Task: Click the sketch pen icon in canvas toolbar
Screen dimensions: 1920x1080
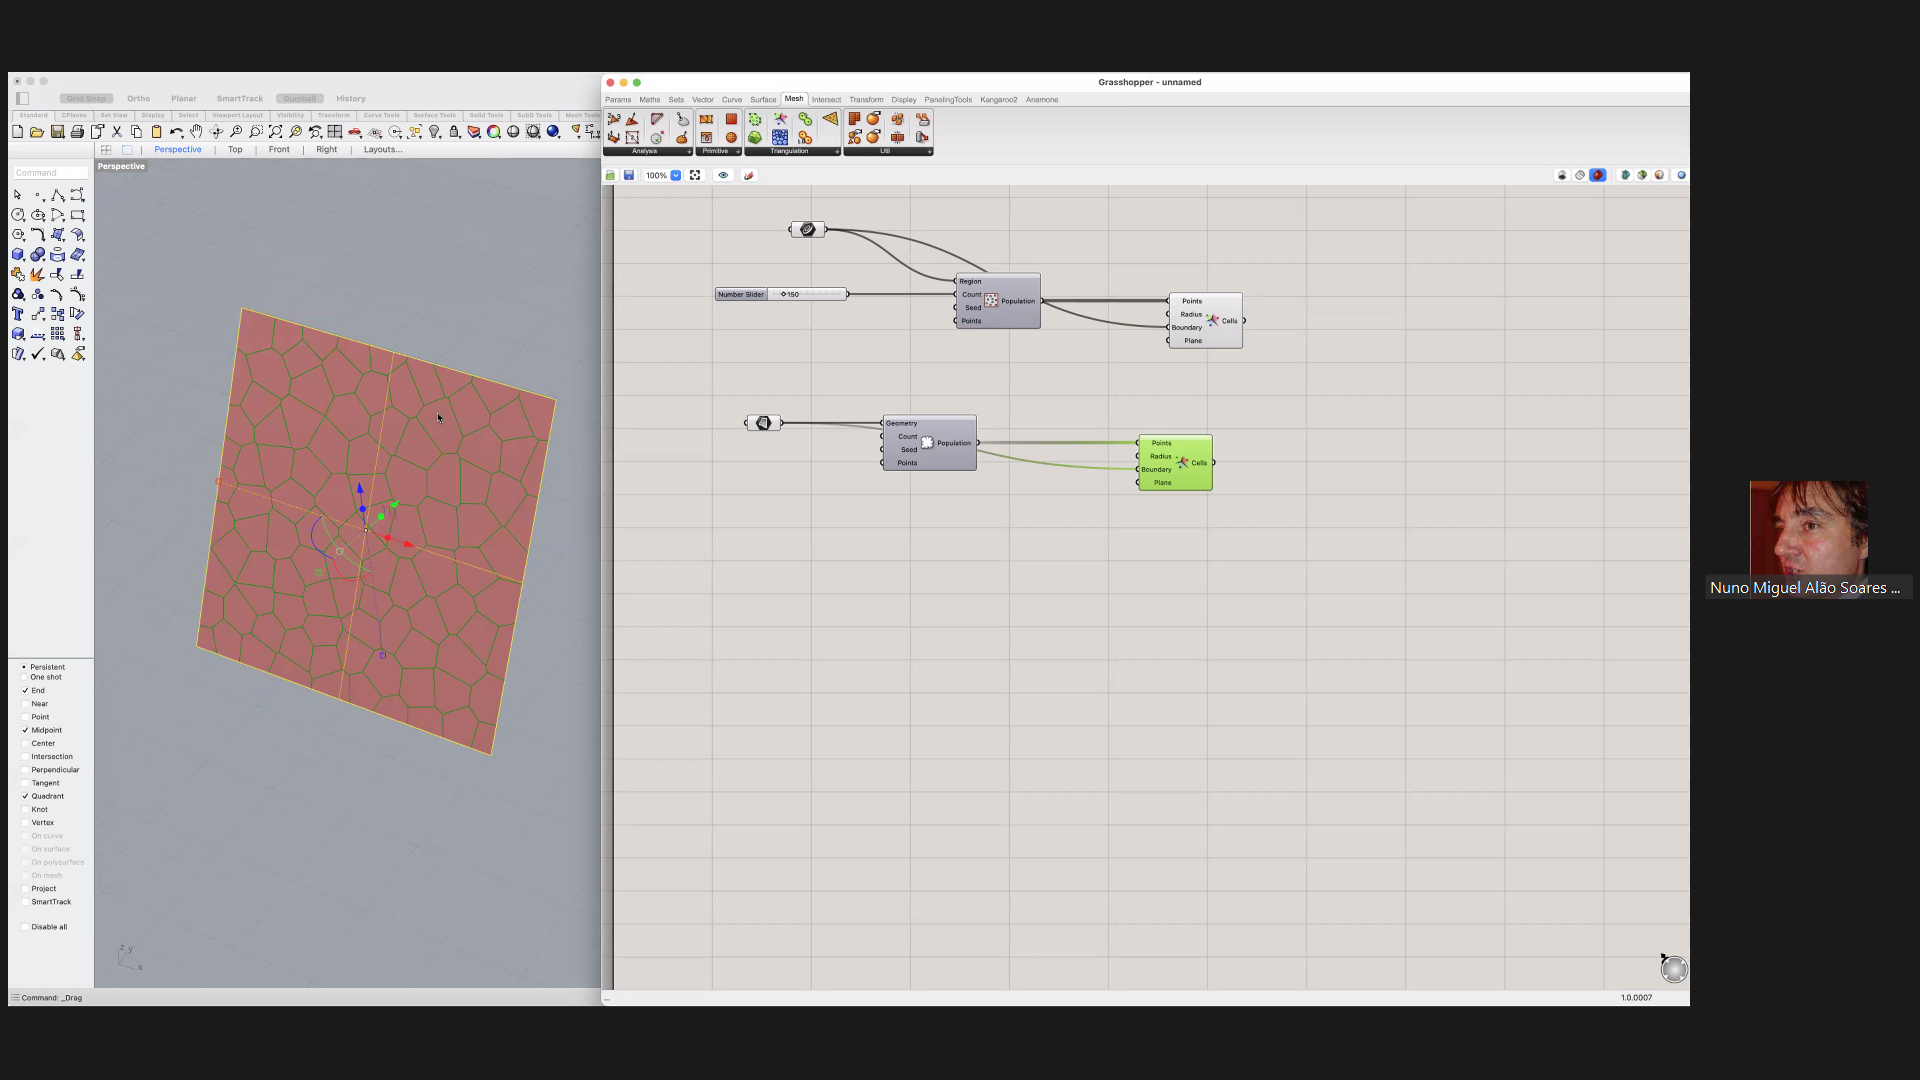Action: click(748, 175)
